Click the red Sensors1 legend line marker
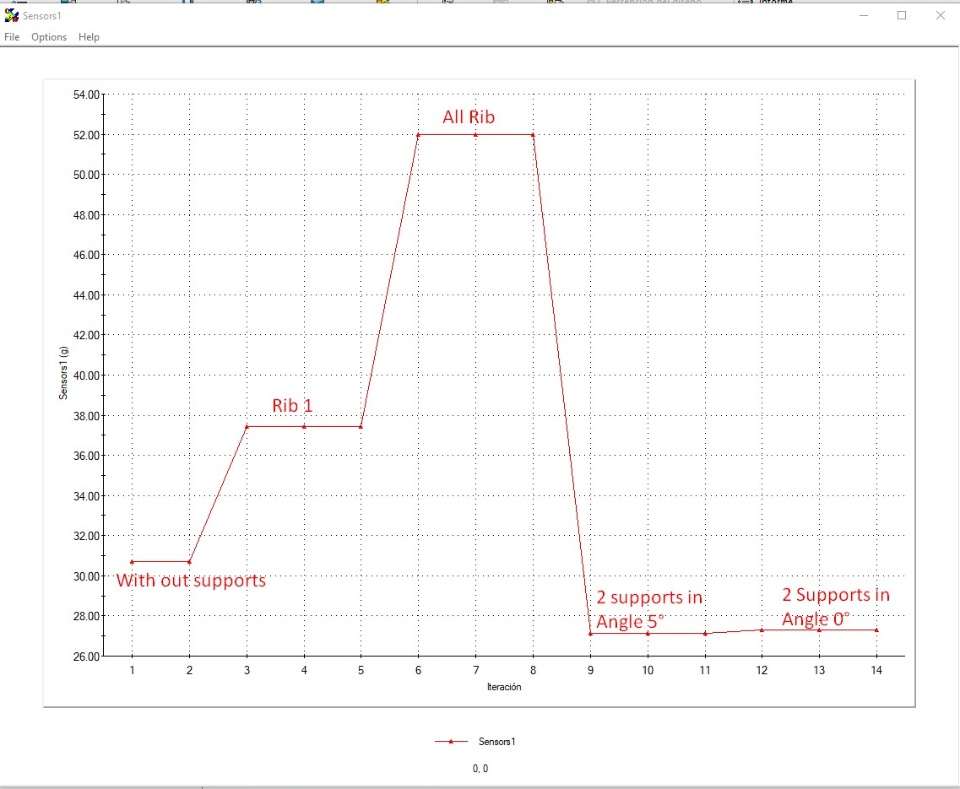The image size is (960, 789). (x=451, y=741)
